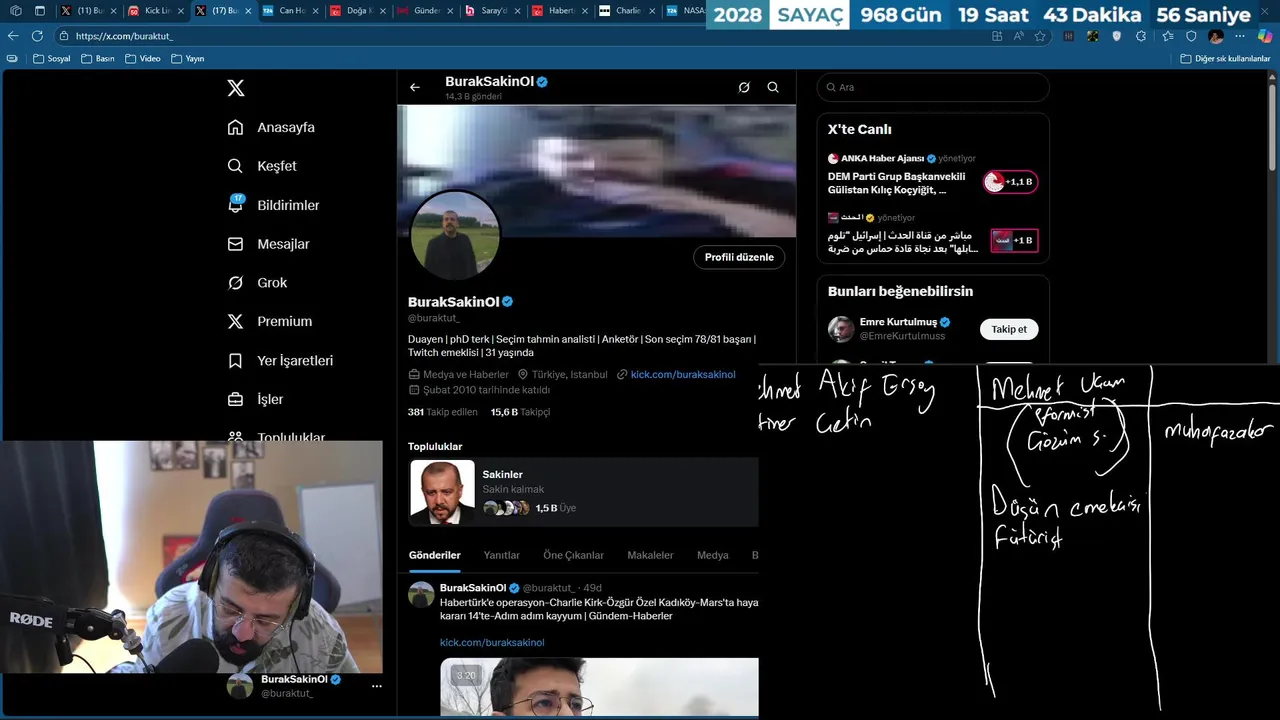Open the Sakinler community card
1280x720 pixels.
click(584, 492)
